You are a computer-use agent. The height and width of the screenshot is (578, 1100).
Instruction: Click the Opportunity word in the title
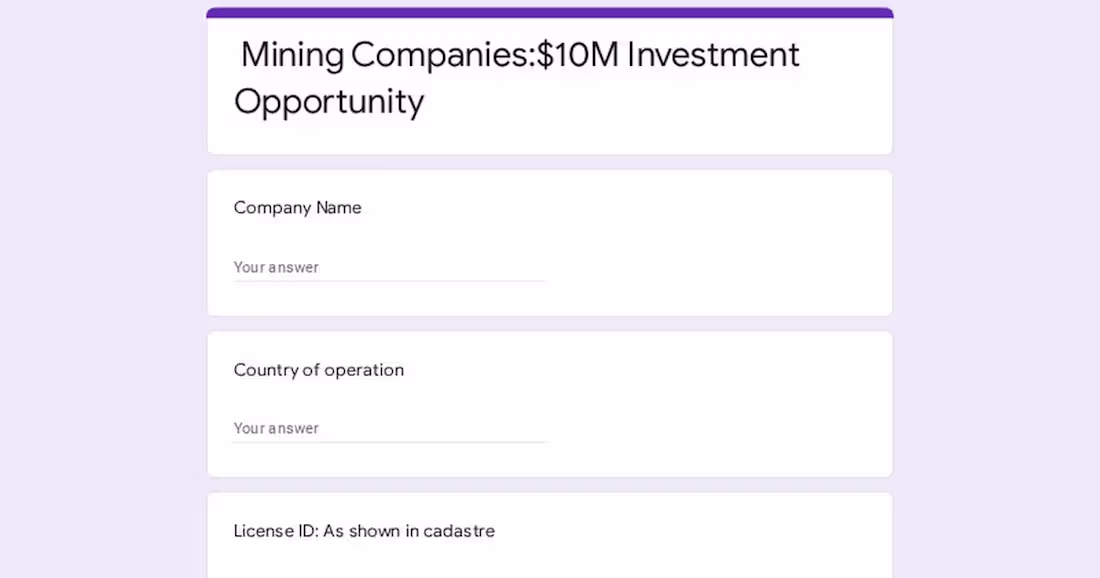point(327,101)
